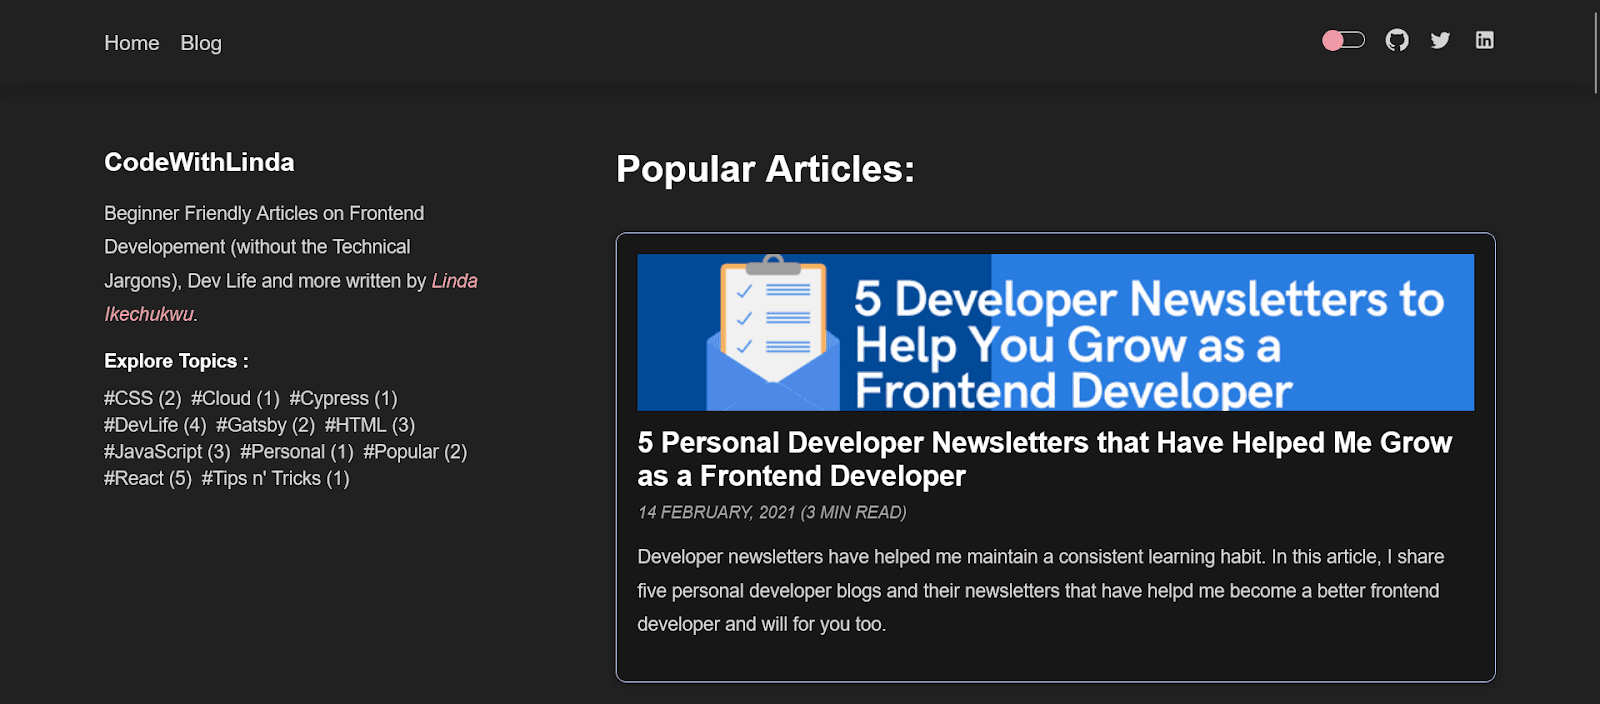The width and height of the screenshot is (1600, 704).
Task: Filter by the #CSS topic
Action: 142,398
